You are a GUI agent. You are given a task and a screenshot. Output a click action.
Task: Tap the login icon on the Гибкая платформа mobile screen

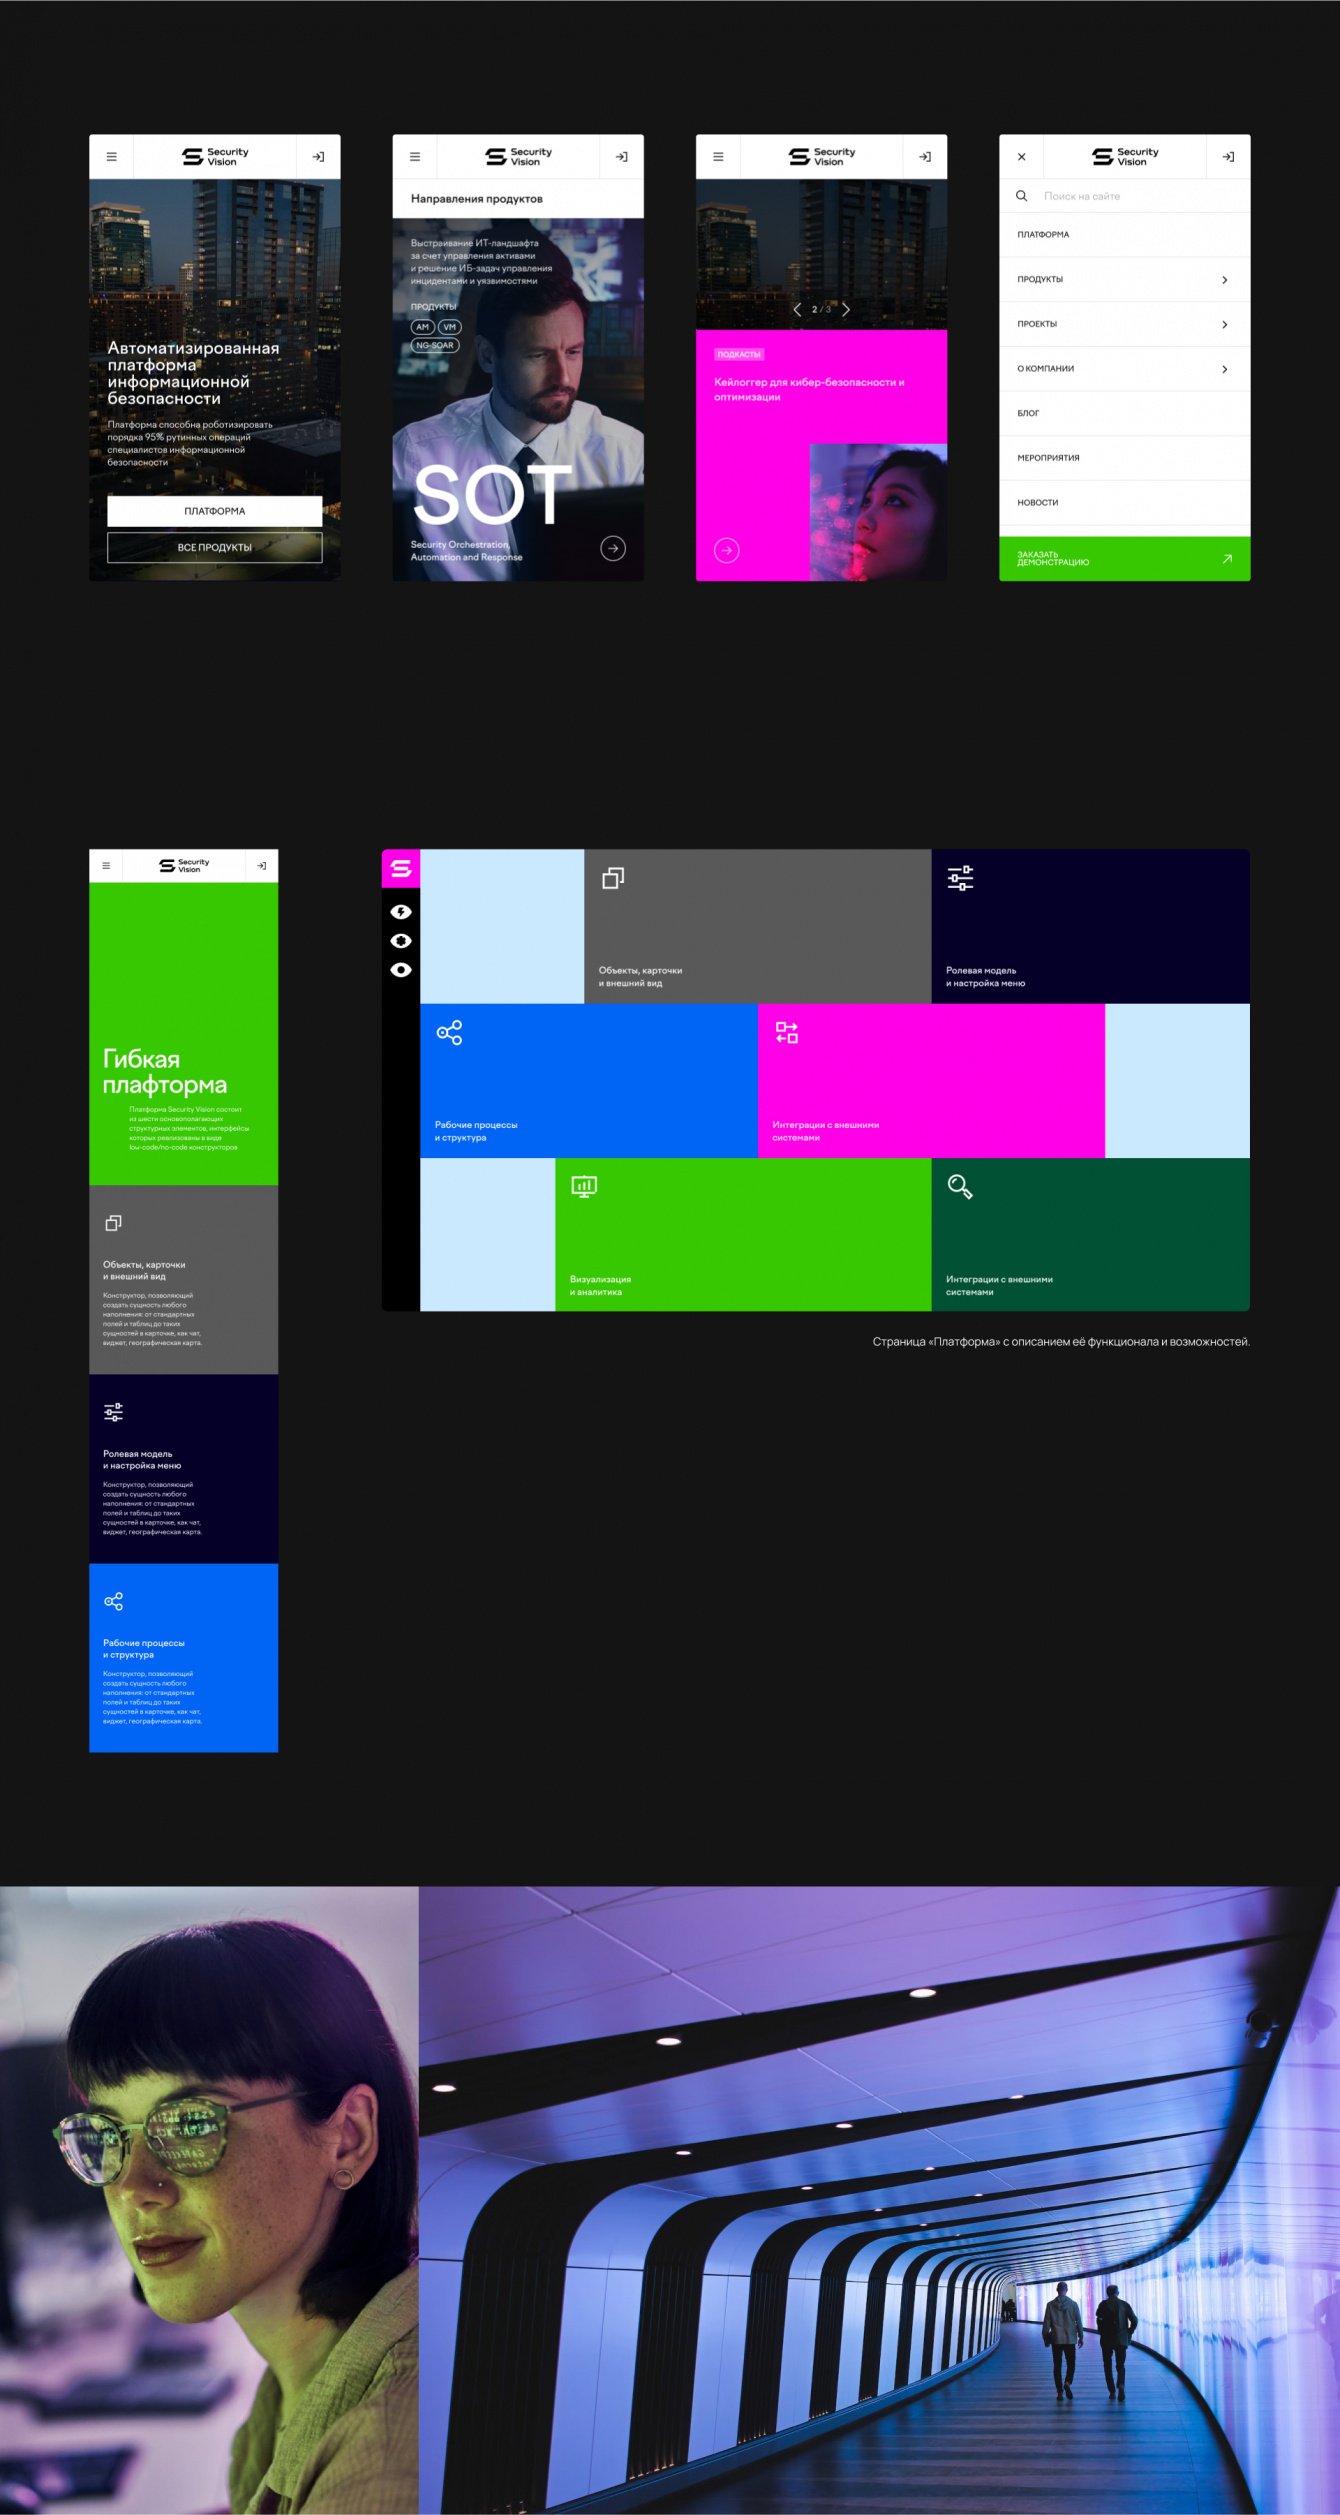tap(261, 866)
